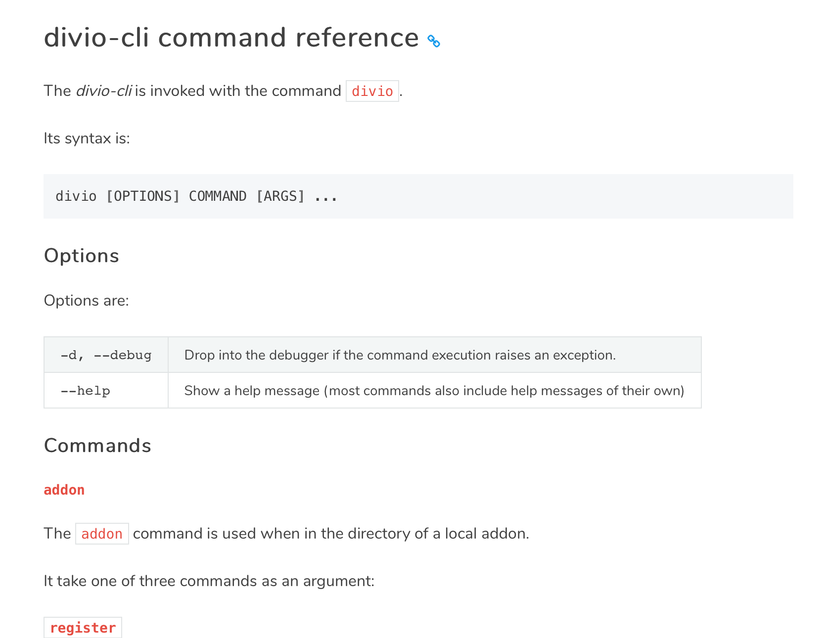
Task: Click the '--help' option cell
Action: 106,391
